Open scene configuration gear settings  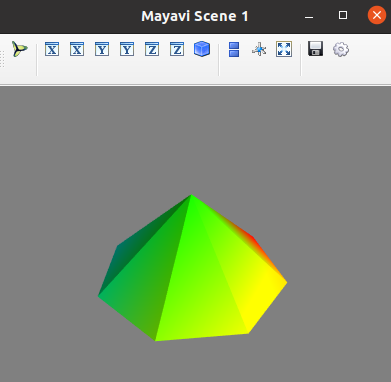341,50
